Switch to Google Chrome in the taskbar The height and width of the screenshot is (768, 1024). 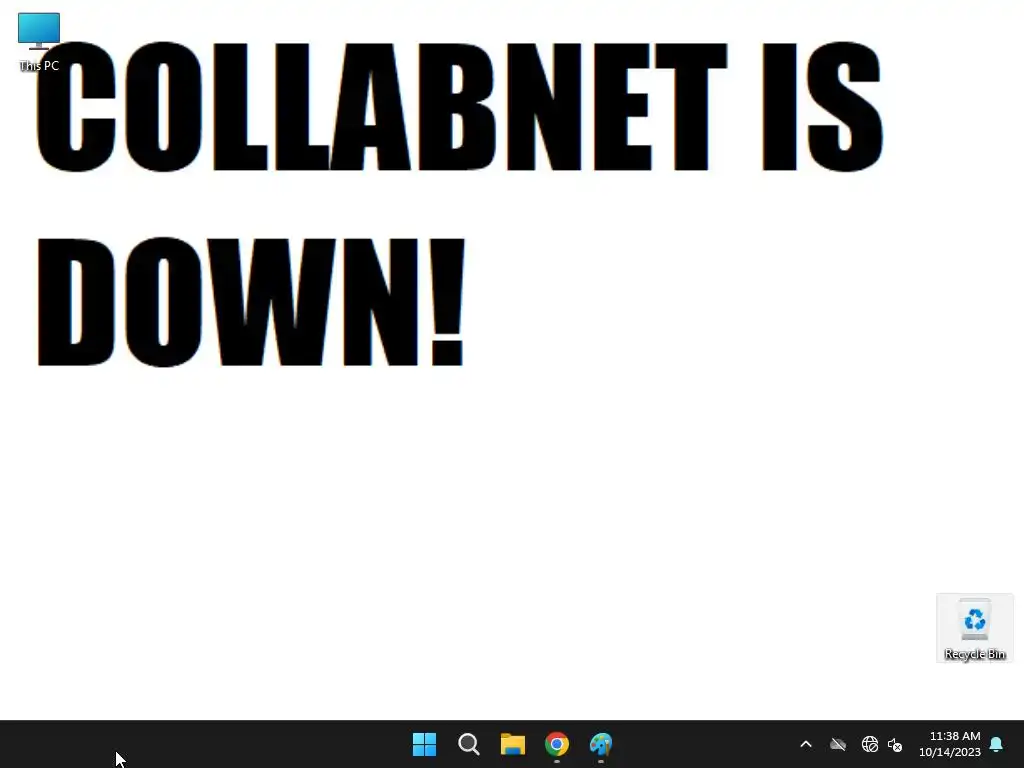[557, 744]
